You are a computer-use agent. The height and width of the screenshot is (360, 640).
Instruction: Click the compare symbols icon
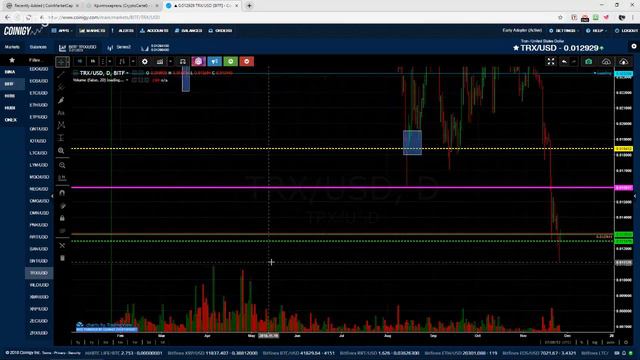click(182, 62)
